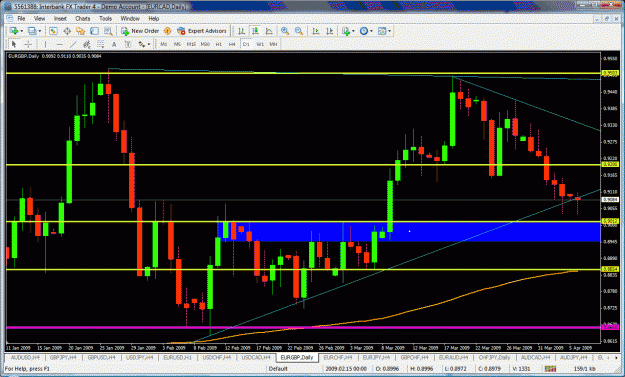Zoom in on the chart
This screenshot has width=625, height=377.
pos(285,31)
